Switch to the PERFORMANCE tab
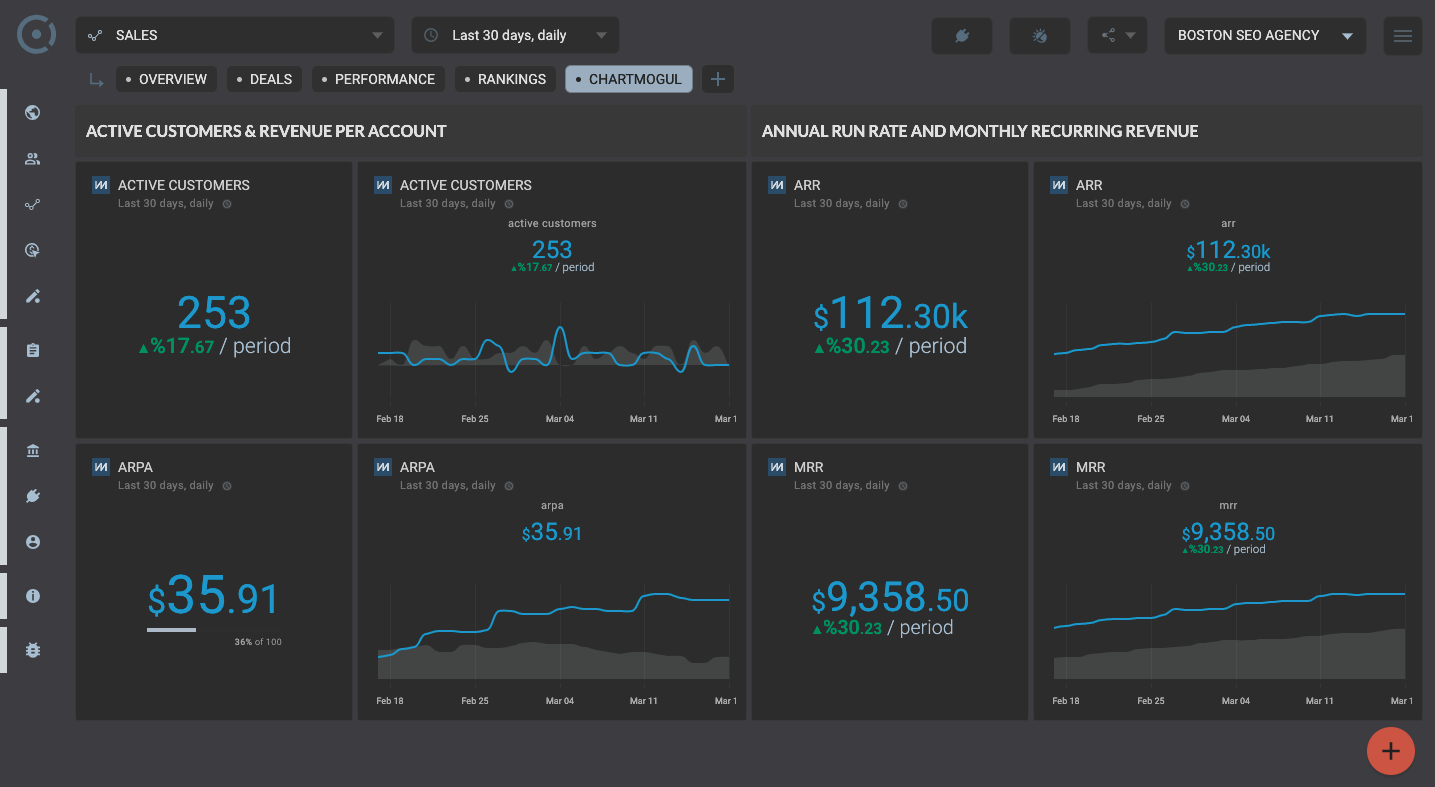The width and height of the screenshot is (1435, 787). [x=379, y=79]
